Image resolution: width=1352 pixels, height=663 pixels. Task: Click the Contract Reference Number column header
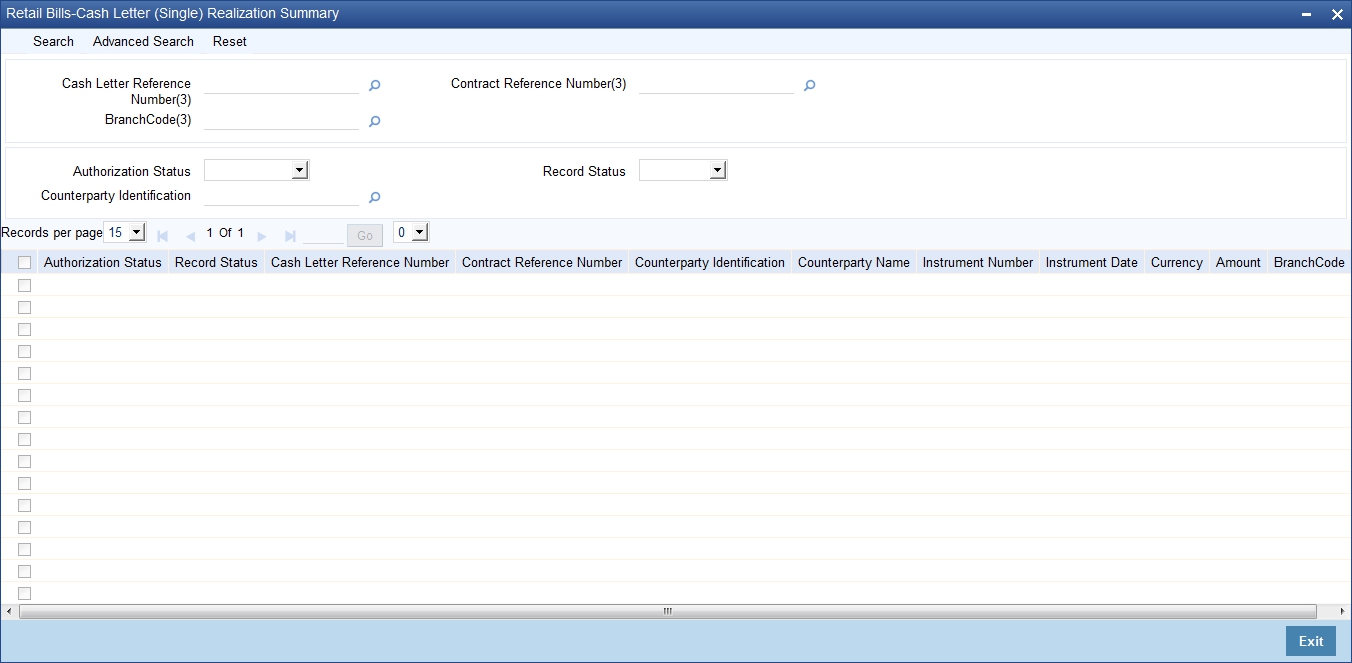click(542, 263)
